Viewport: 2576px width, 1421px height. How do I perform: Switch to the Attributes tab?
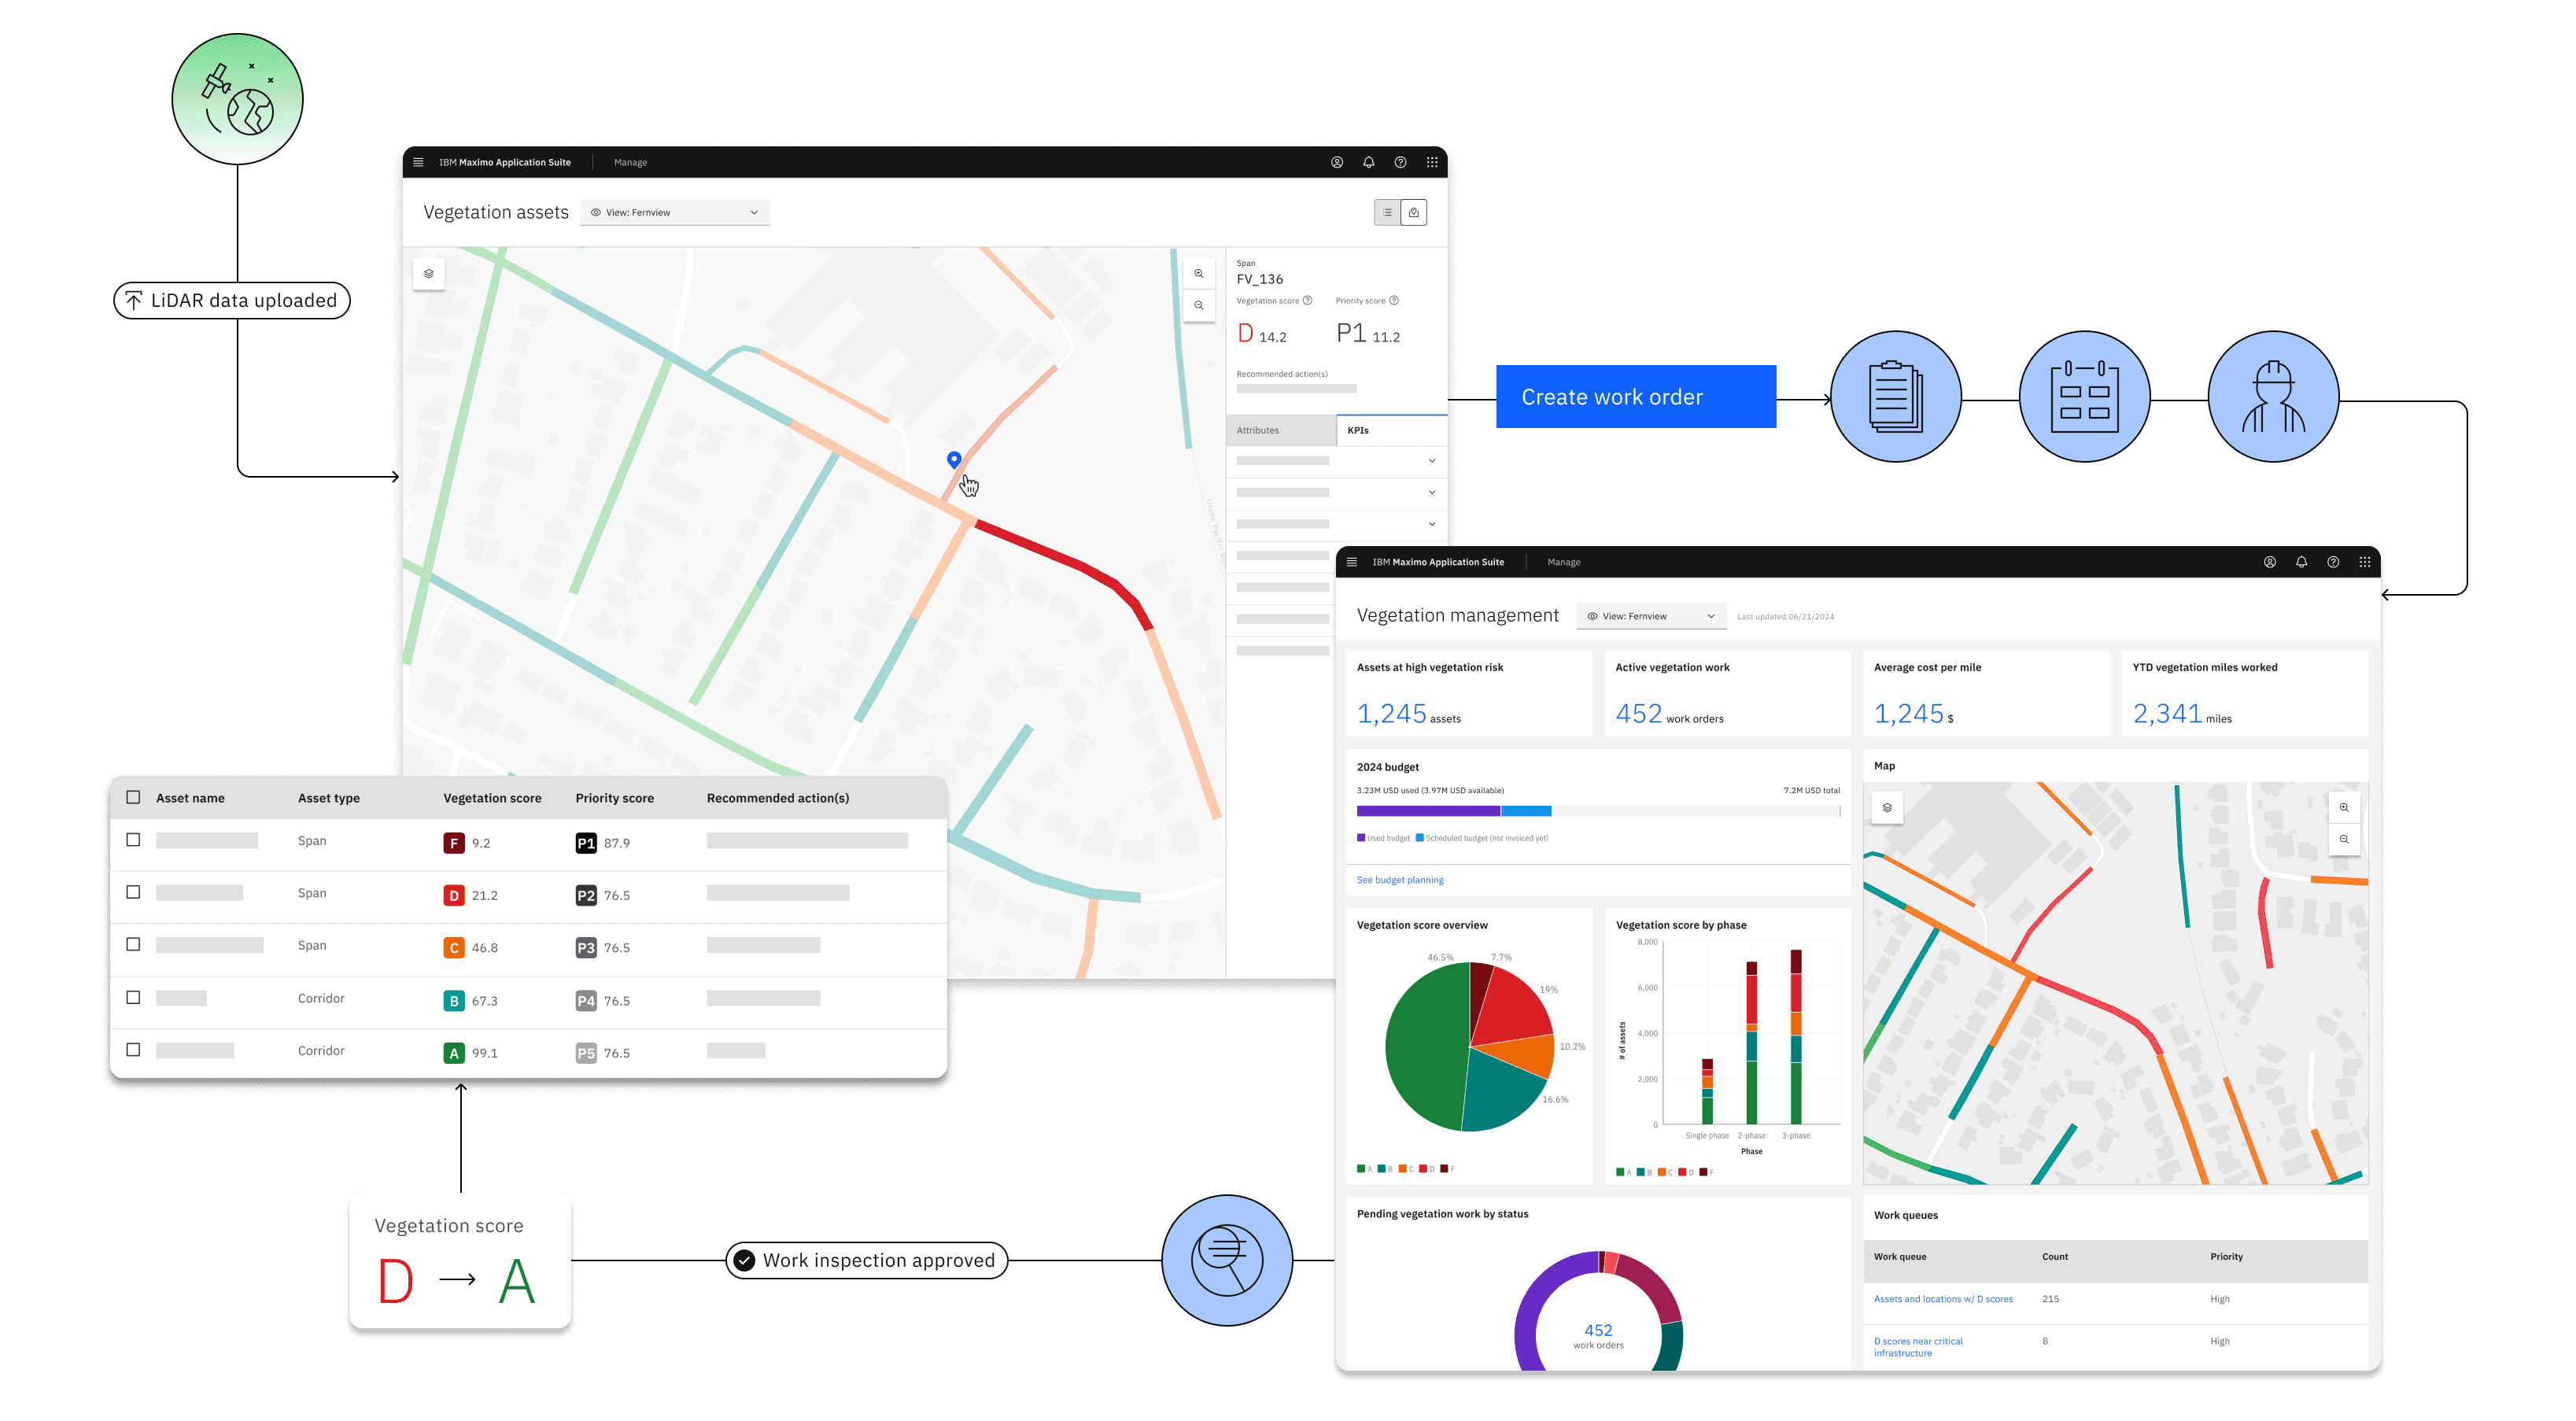pyautogui.click(x=1280, y=430)
